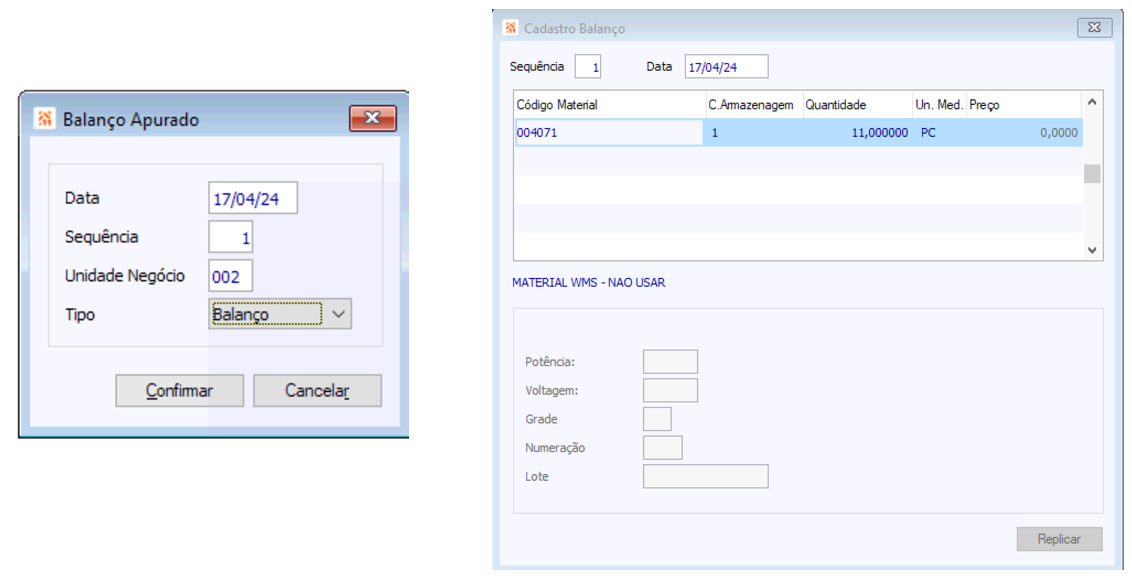Click the PC unit cell
This screenshot has width=1132, height=578.
939,133
